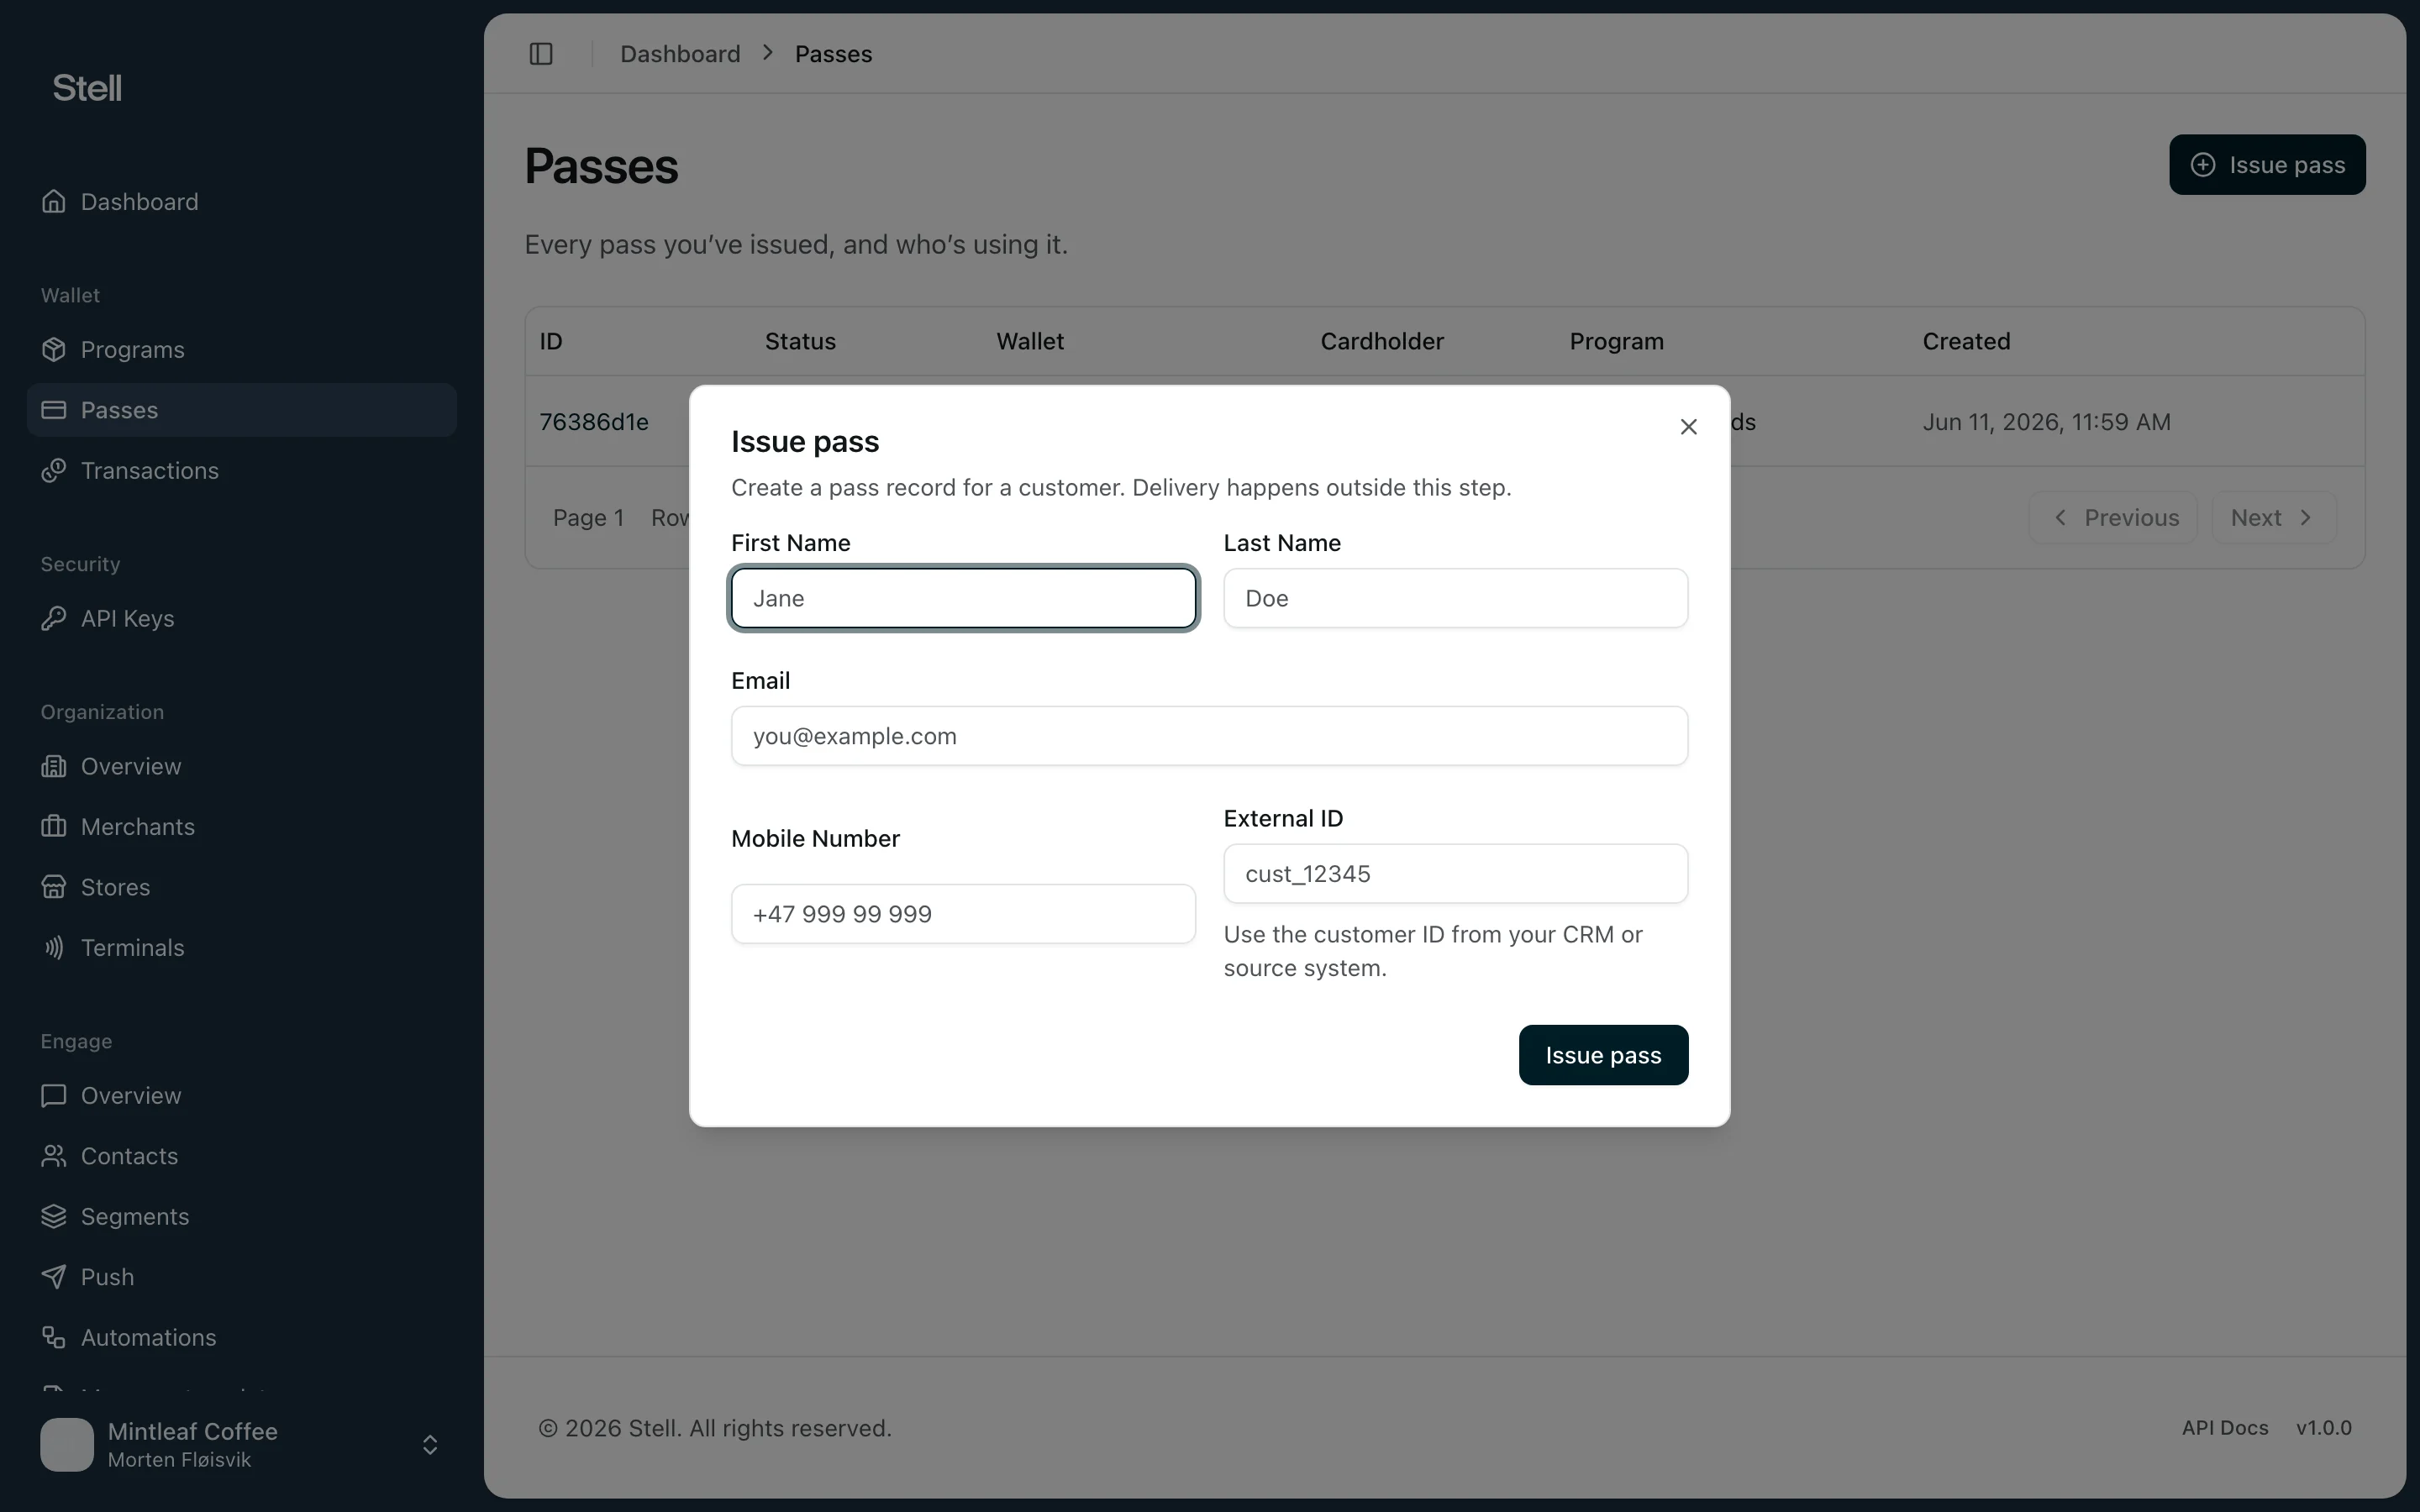2420x1512 pixels.
Task: Open Contacts in the sidebar
Action: coord(242,1156)
